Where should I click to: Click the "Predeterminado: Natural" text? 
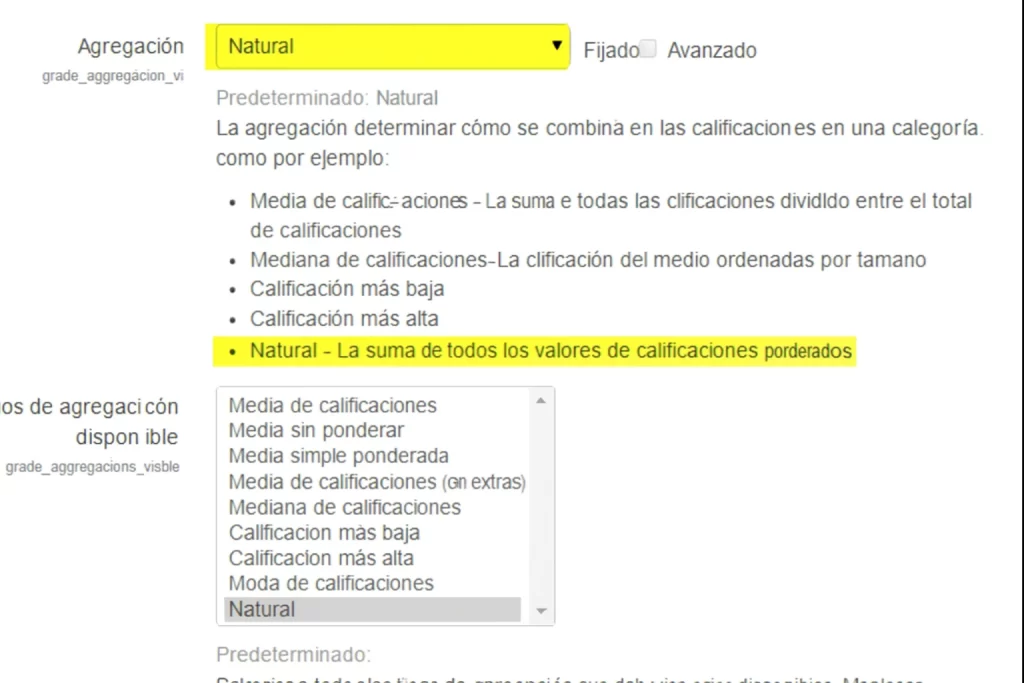pyautogui.click(x=327, y=98)
